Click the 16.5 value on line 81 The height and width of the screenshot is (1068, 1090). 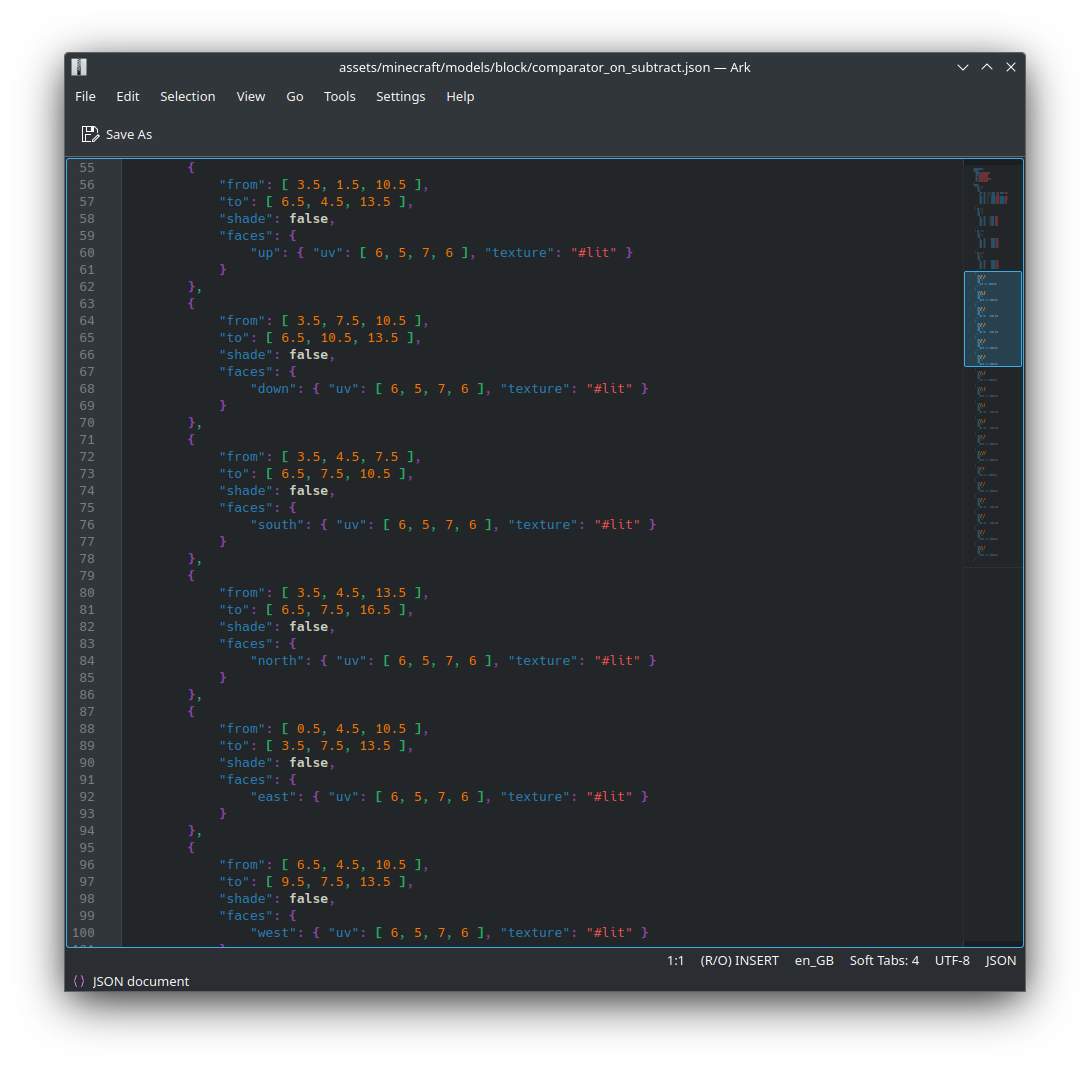tap(375, 610)
